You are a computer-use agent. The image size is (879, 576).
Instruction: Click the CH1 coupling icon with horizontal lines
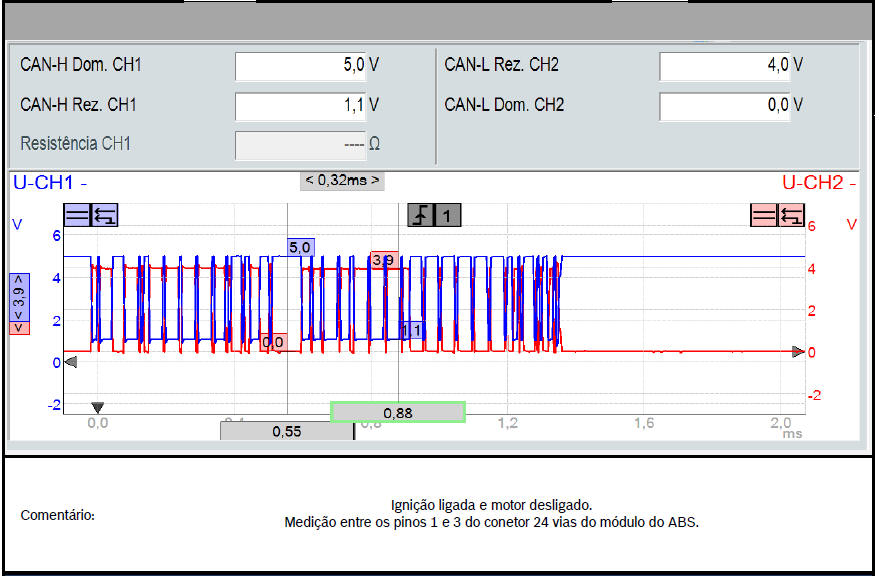pos(77,214)
